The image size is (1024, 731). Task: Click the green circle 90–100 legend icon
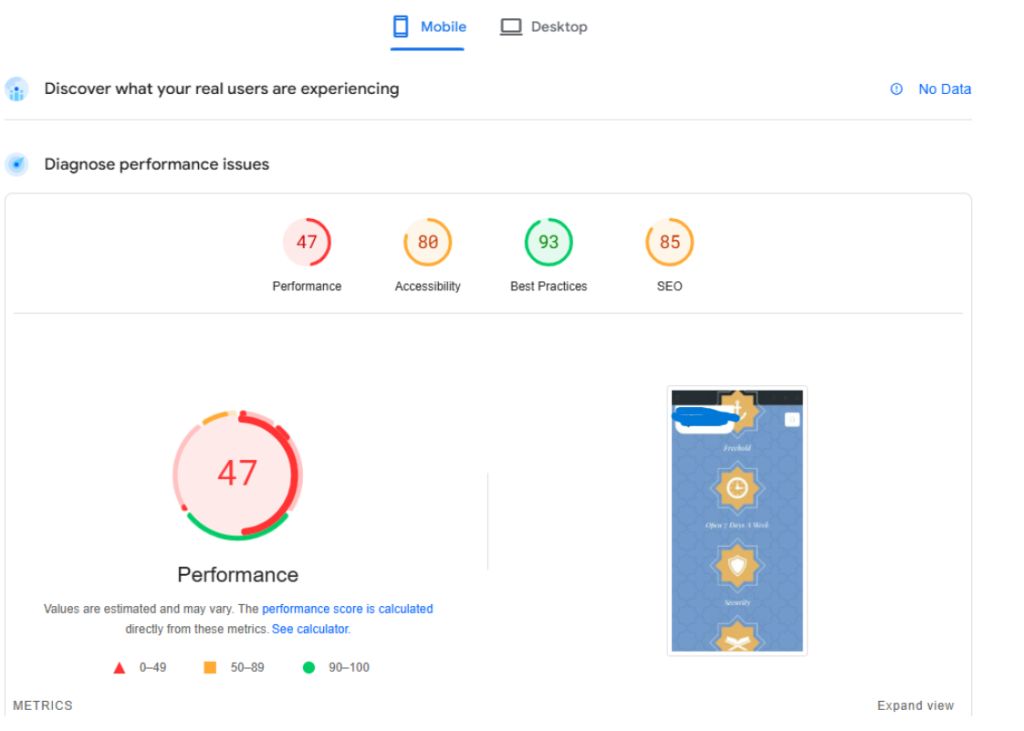(309, 667)
